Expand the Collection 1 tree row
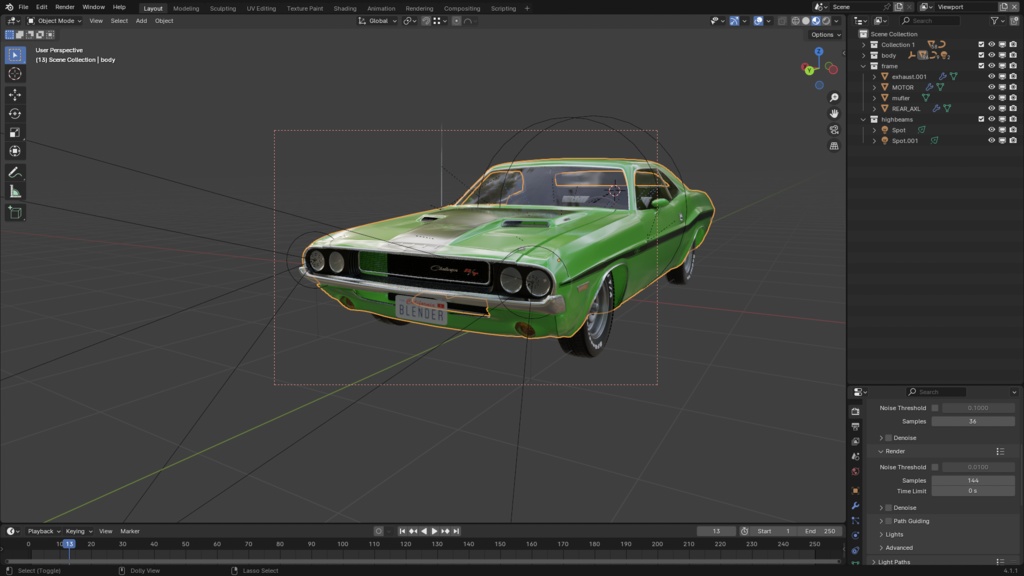This screenshot has height=576, width=1024. click(864, 45)
